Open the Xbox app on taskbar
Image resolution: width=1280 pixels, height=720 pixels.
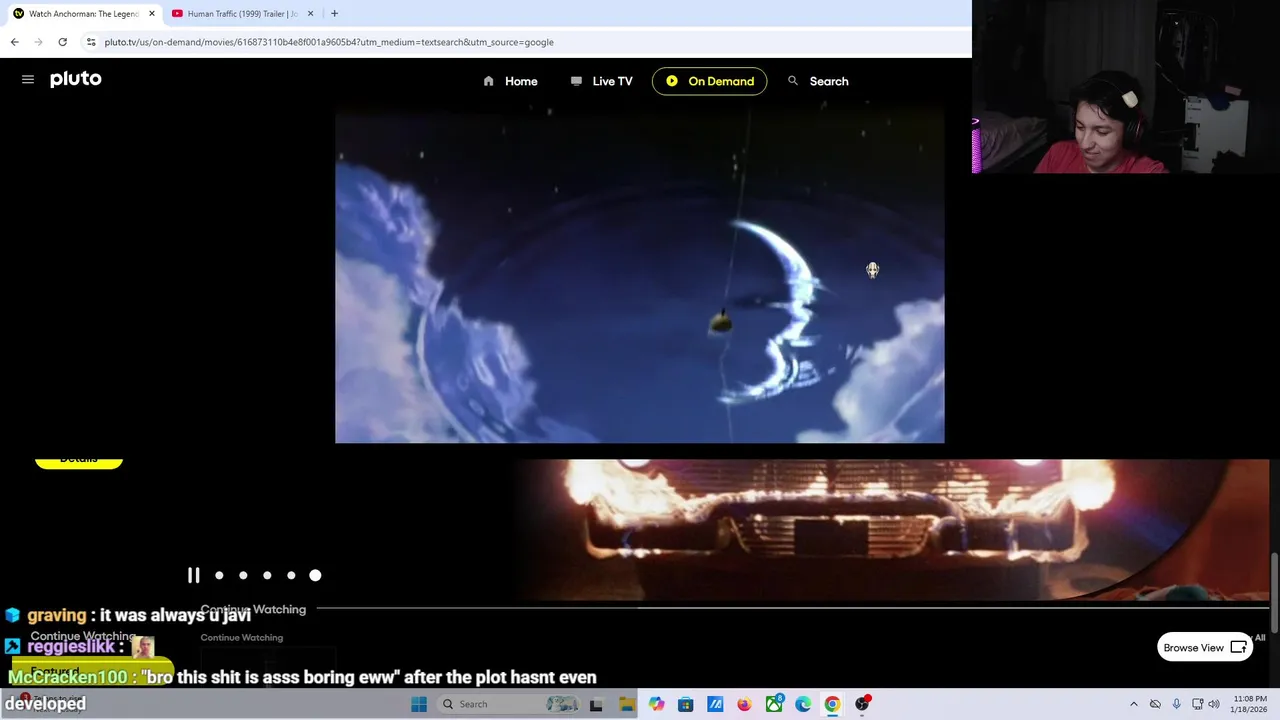tap(774, 704)
